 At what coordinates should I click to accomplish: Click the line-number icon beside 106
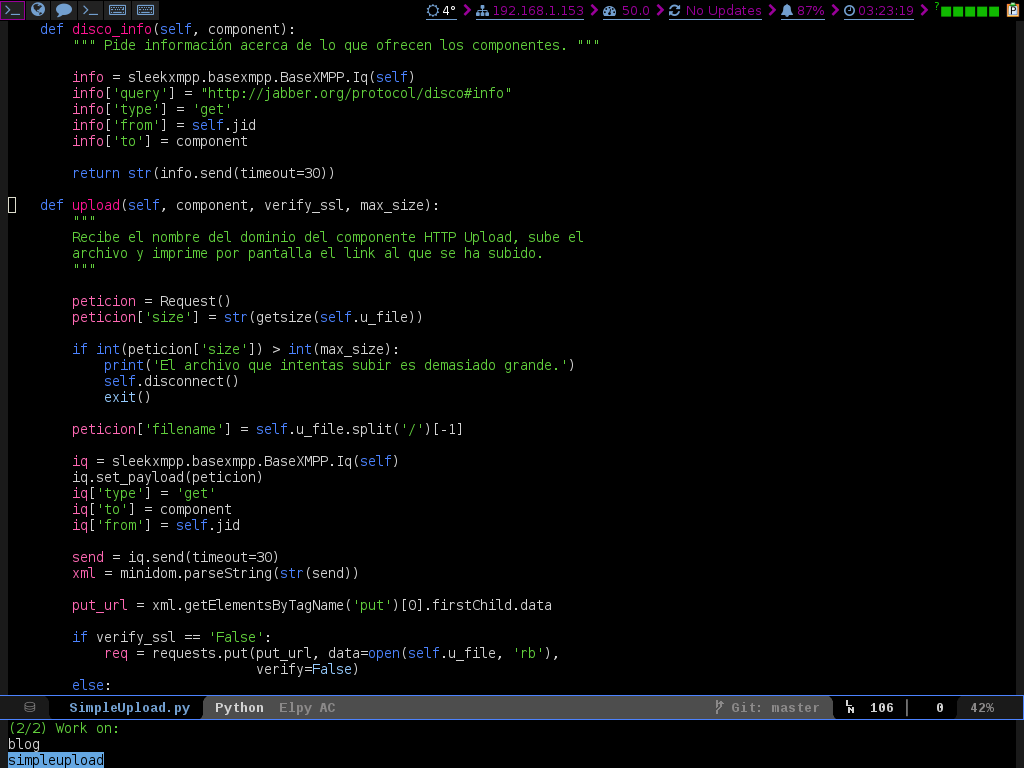click(850, 707)
